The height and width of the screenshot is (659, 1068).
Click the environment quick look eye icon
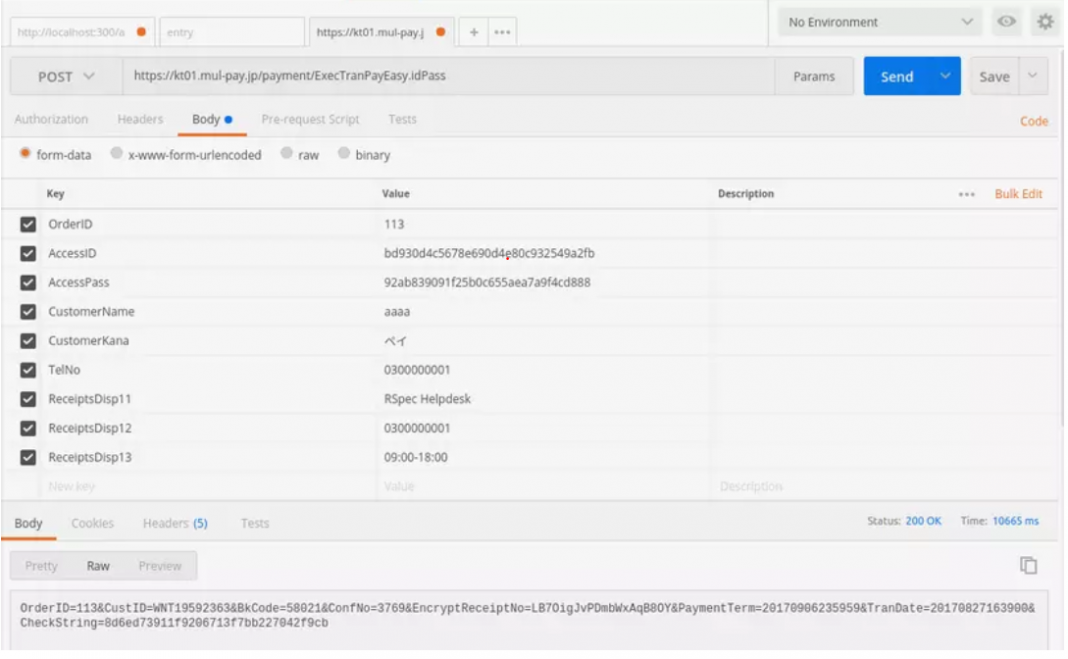(x=1007, y=22)
